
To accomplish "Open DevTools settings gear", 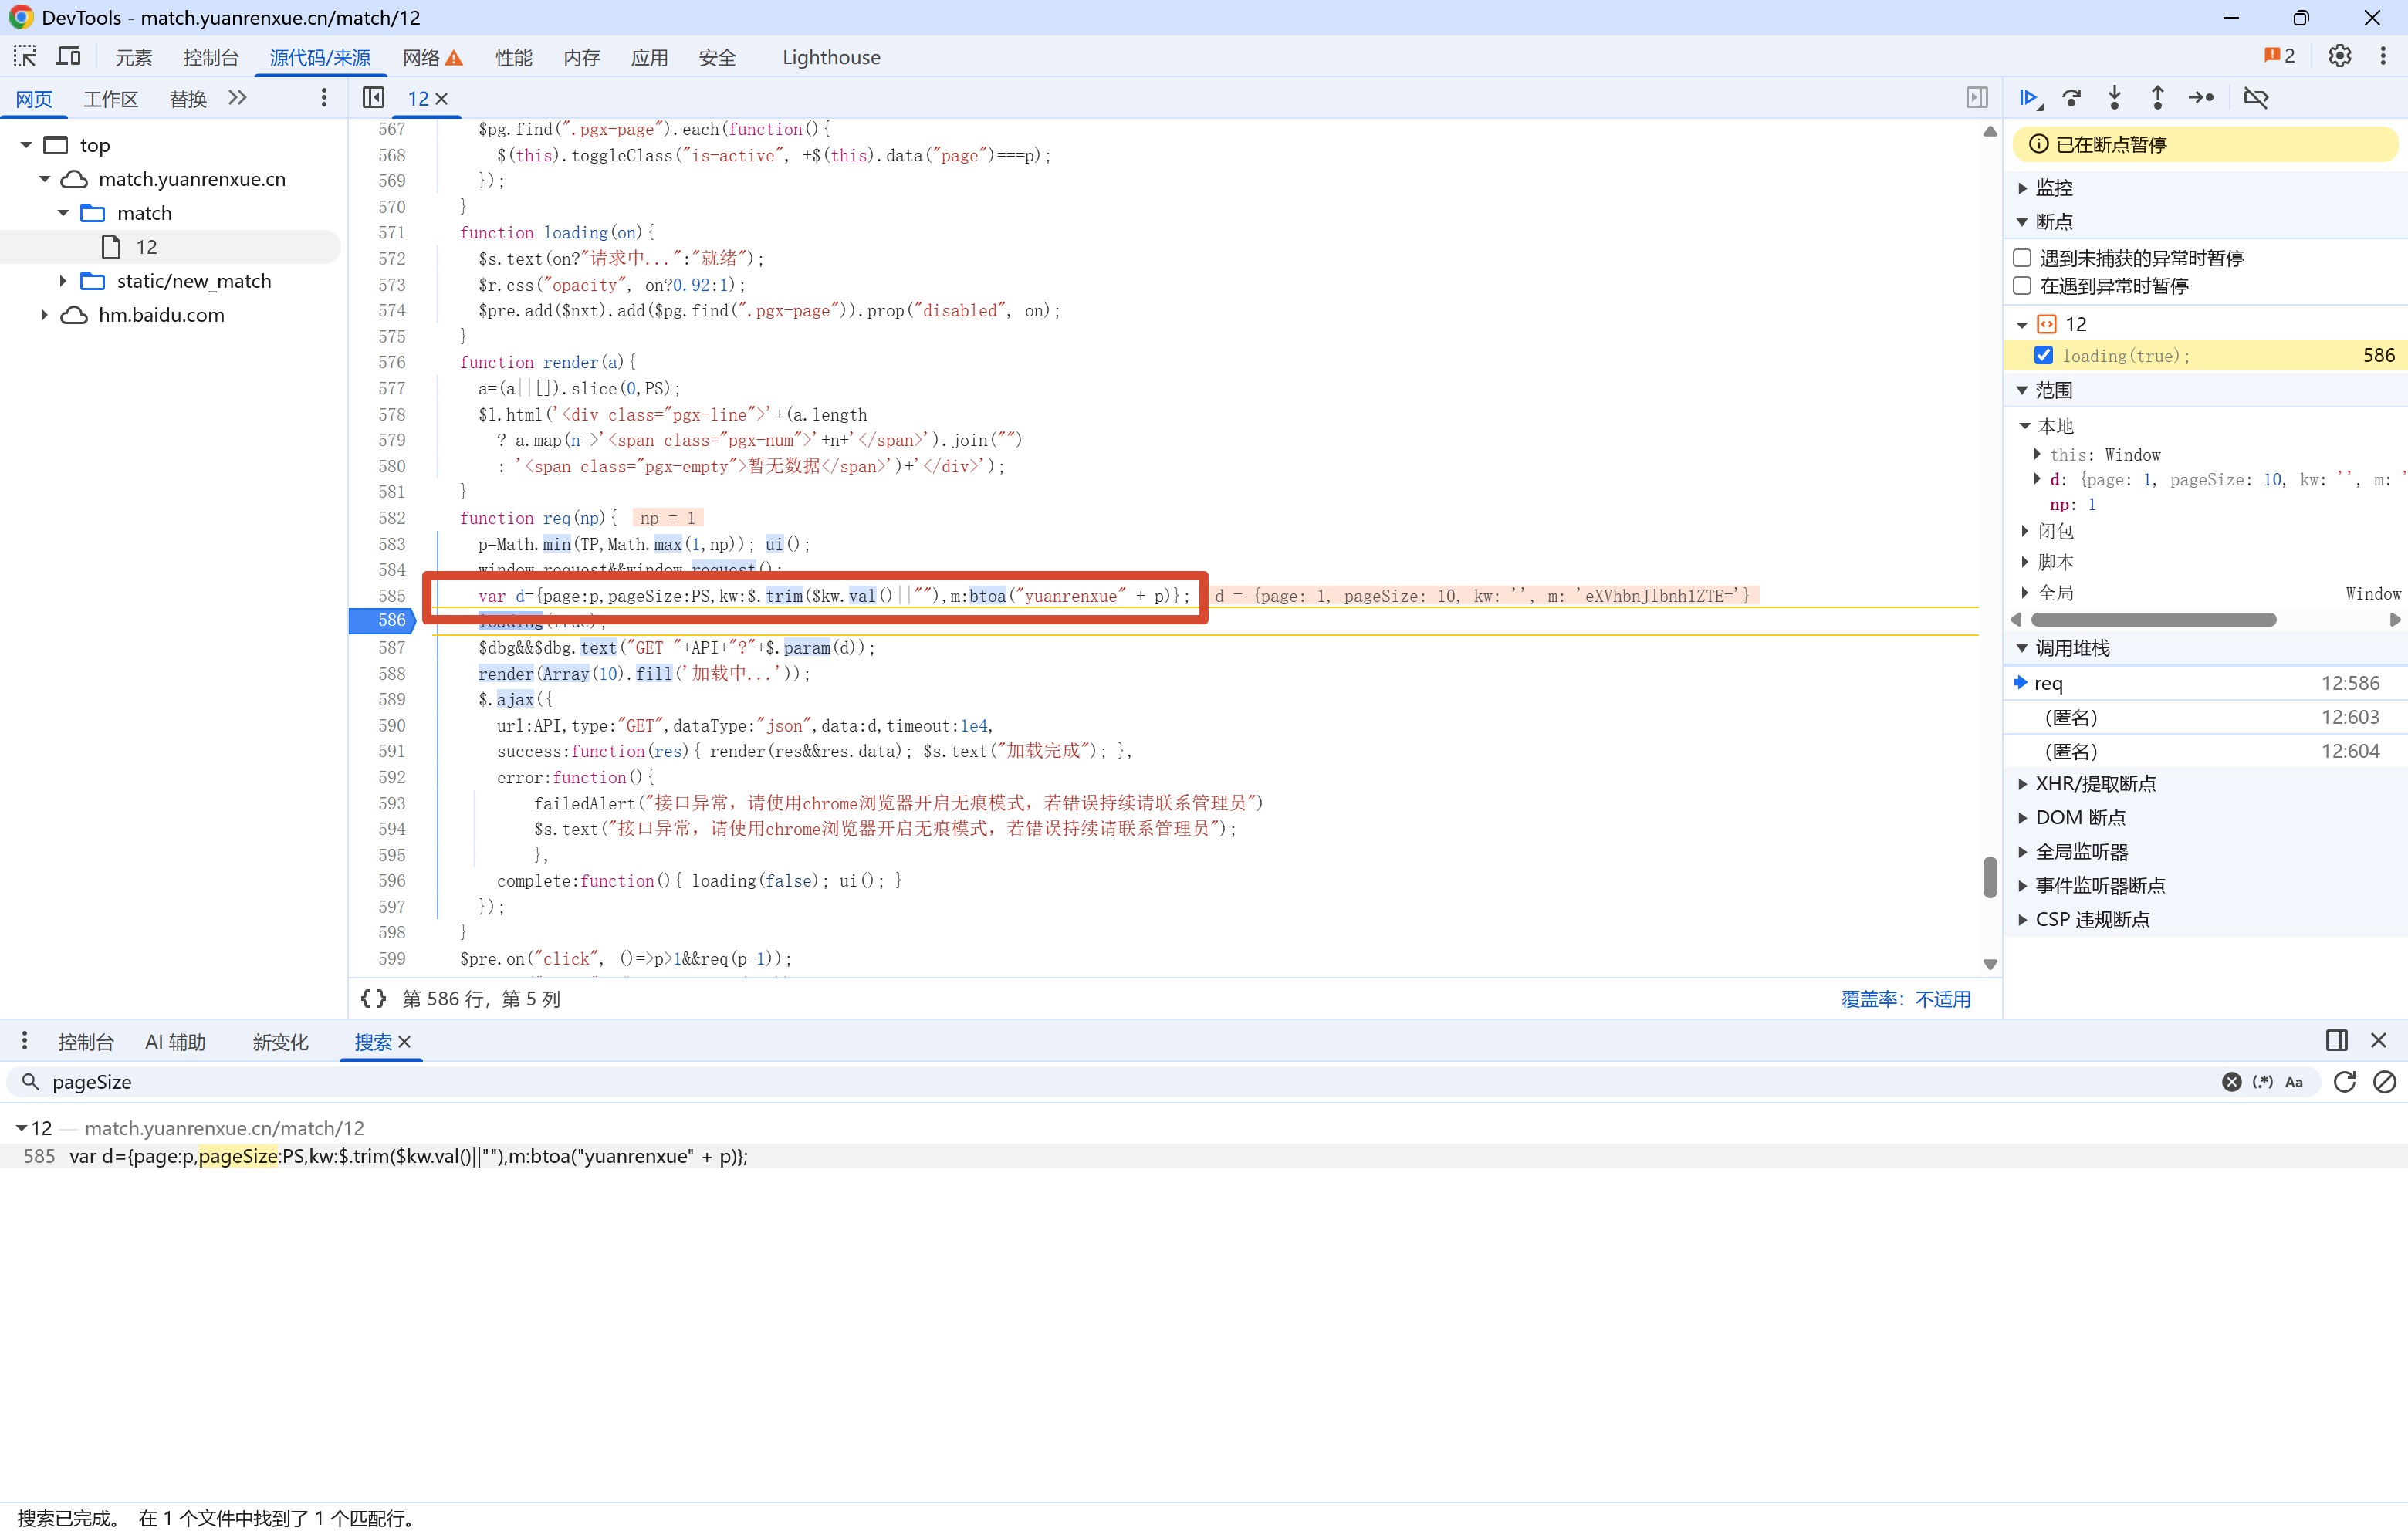I will tap(2339, 57).
